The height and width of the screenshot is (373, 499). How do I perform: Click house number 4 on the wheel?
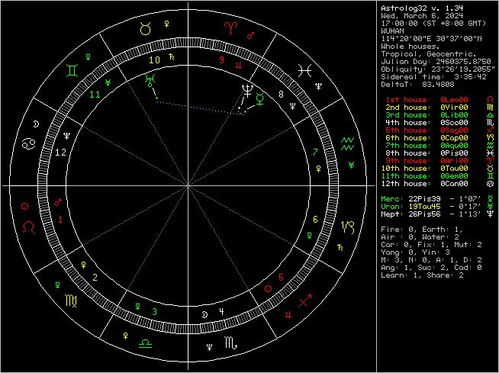(x=222, y=312)
